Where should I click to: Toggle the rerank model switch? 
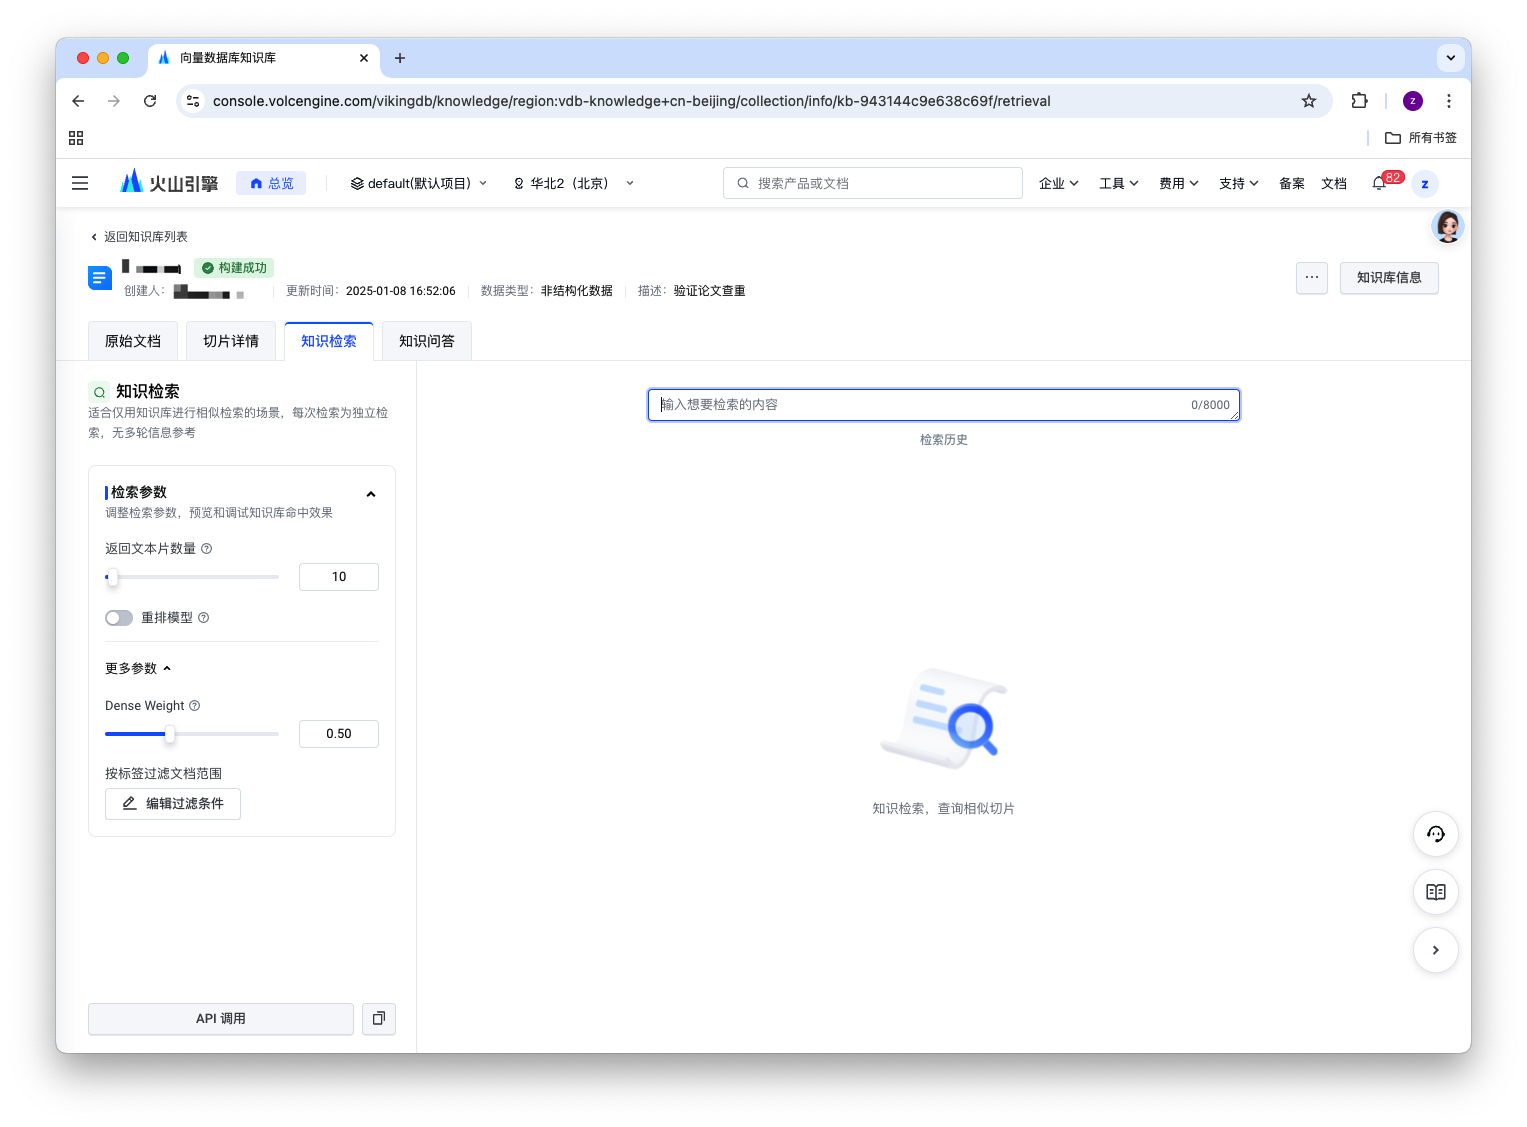[x=119, y=618]
